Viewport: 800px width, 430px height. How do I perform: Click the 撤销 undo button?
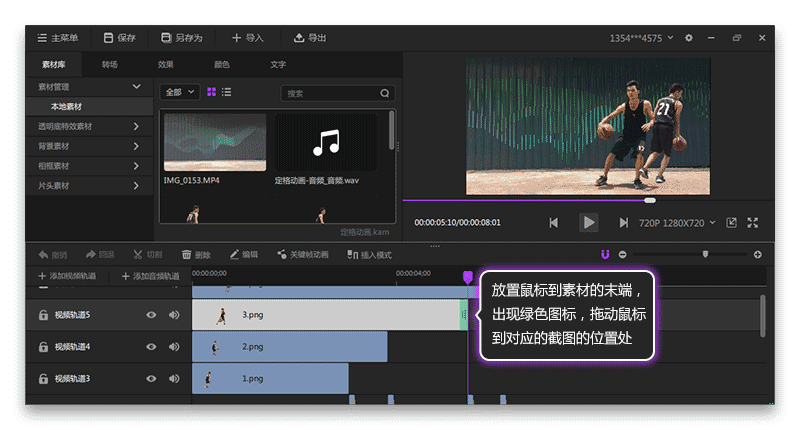pos(53,255)
